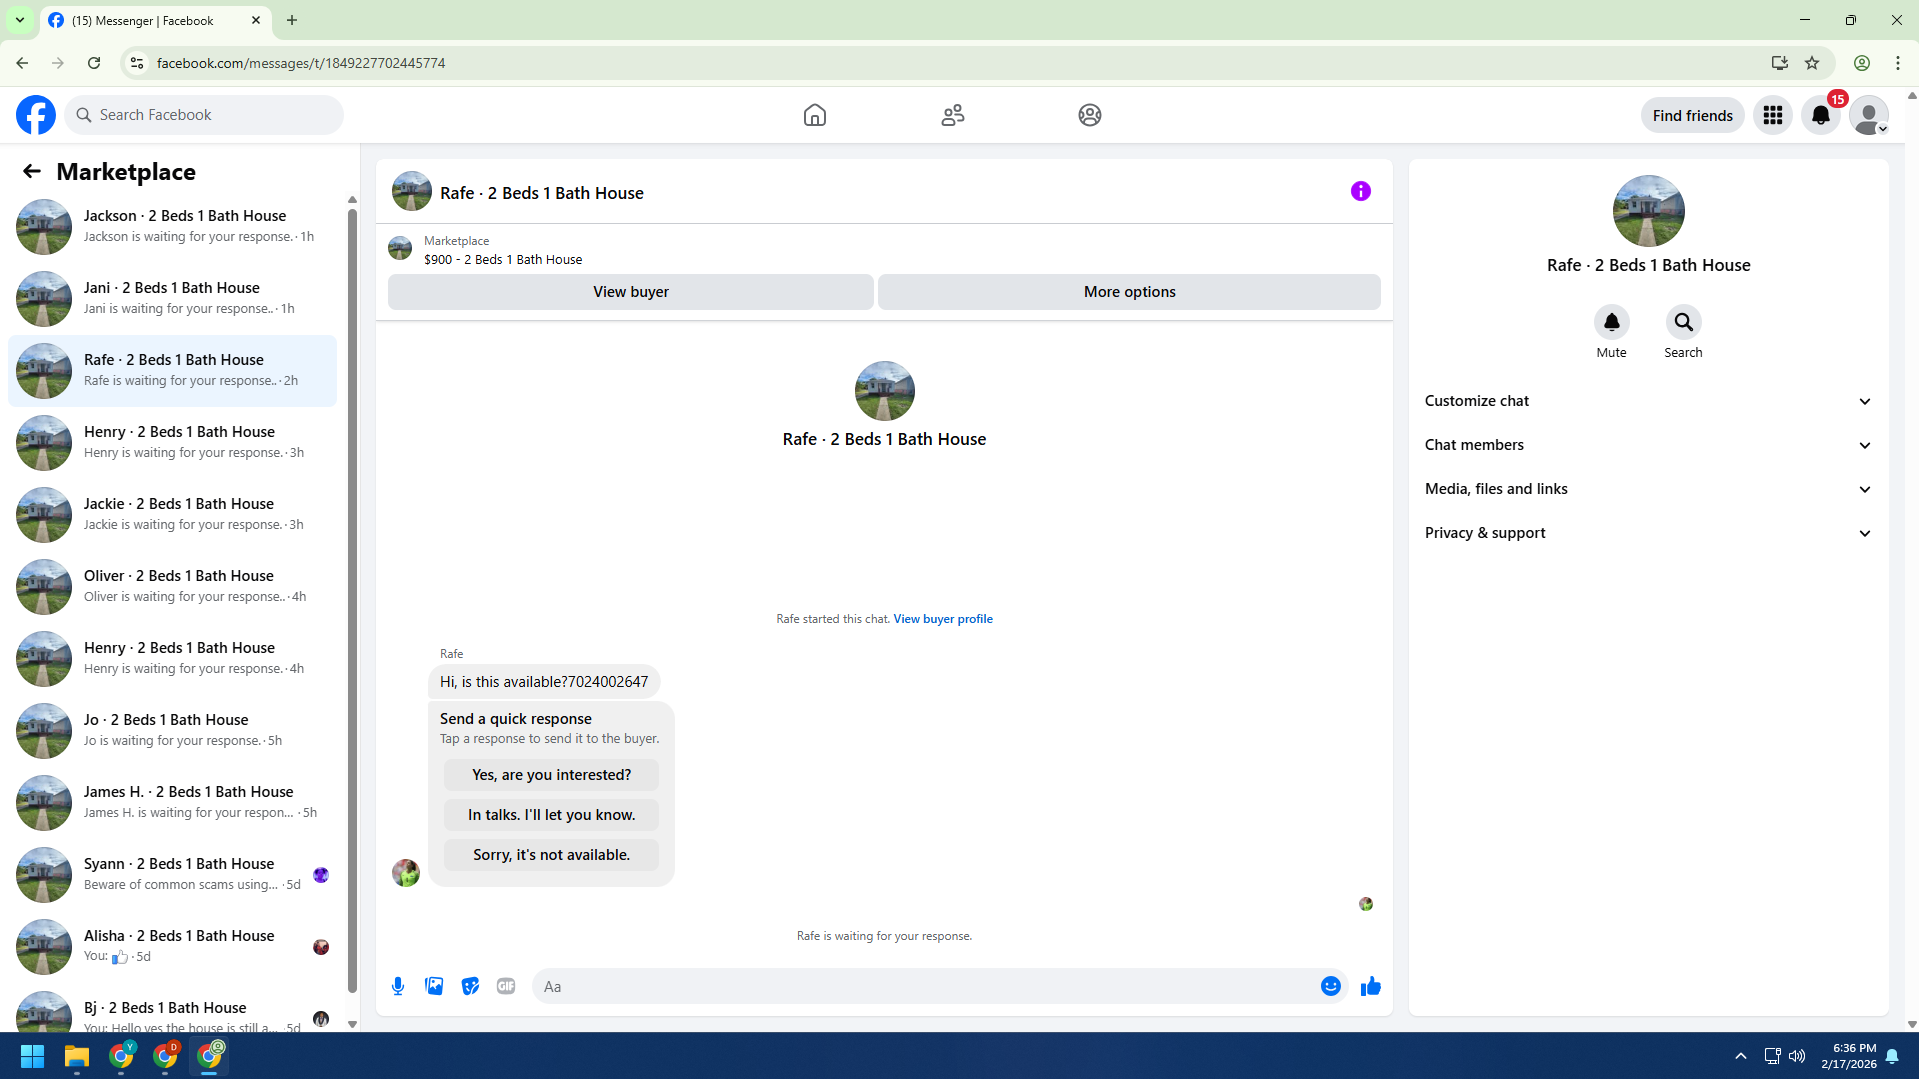Expand Media, files and links section
This screenshot has height=1079, width=1919.
pyautogui.click(x=1649, y=489)
